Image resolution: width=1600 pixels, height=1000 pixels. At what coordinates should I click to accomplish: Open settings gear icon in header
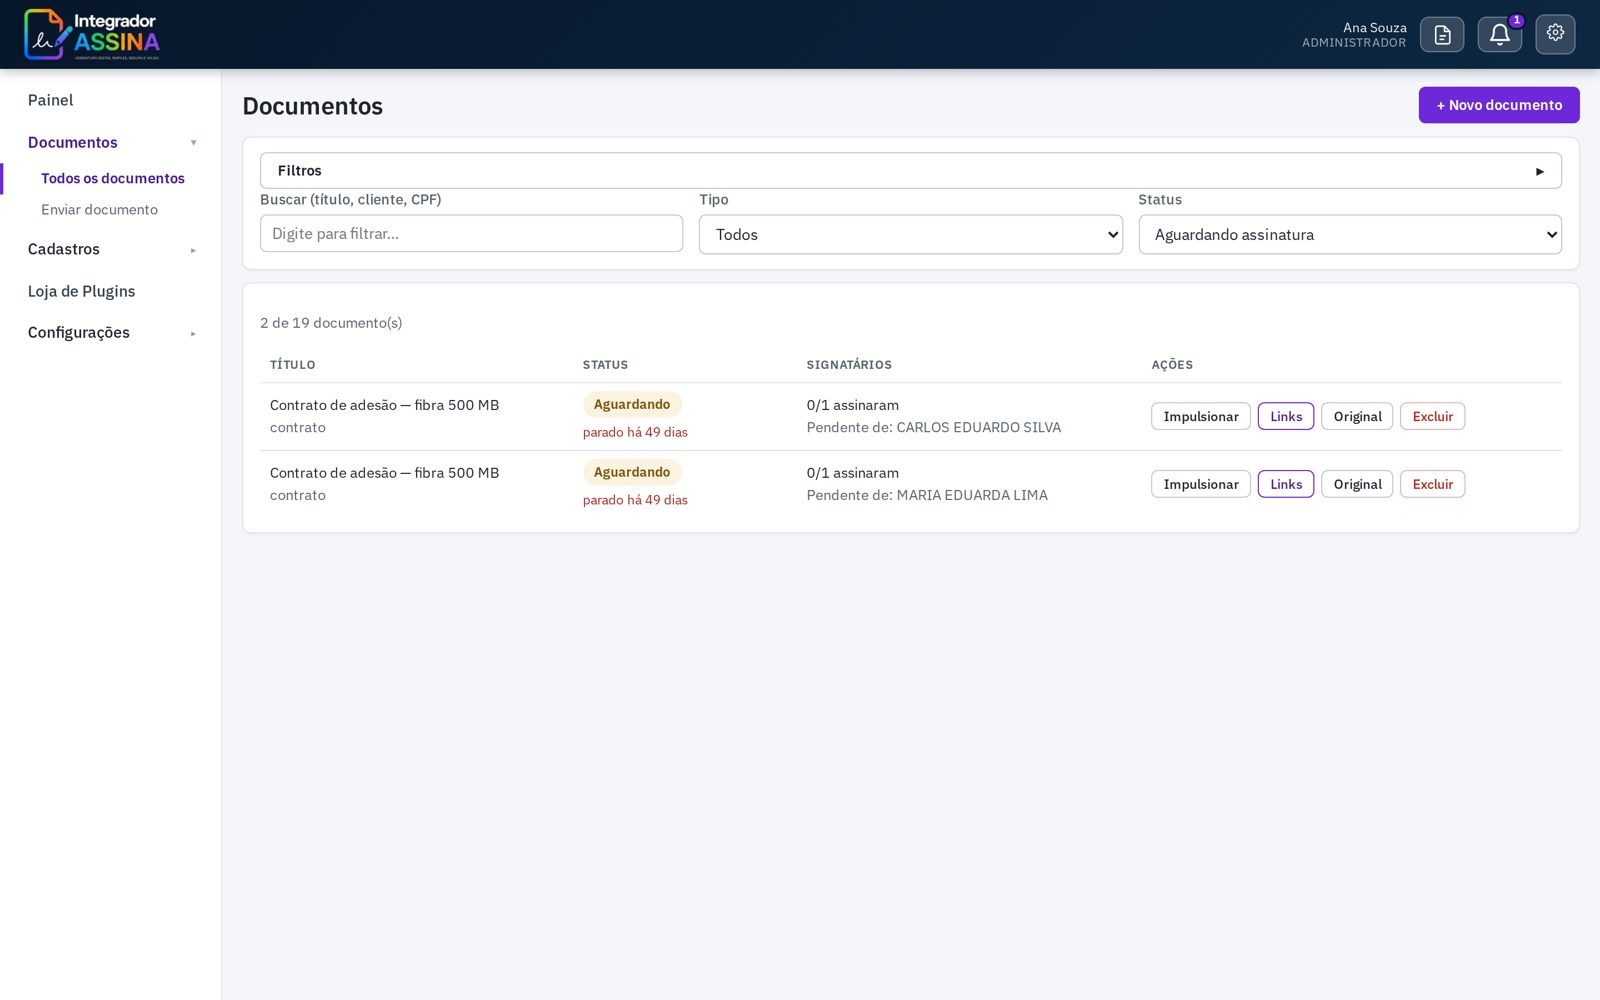1555,34
